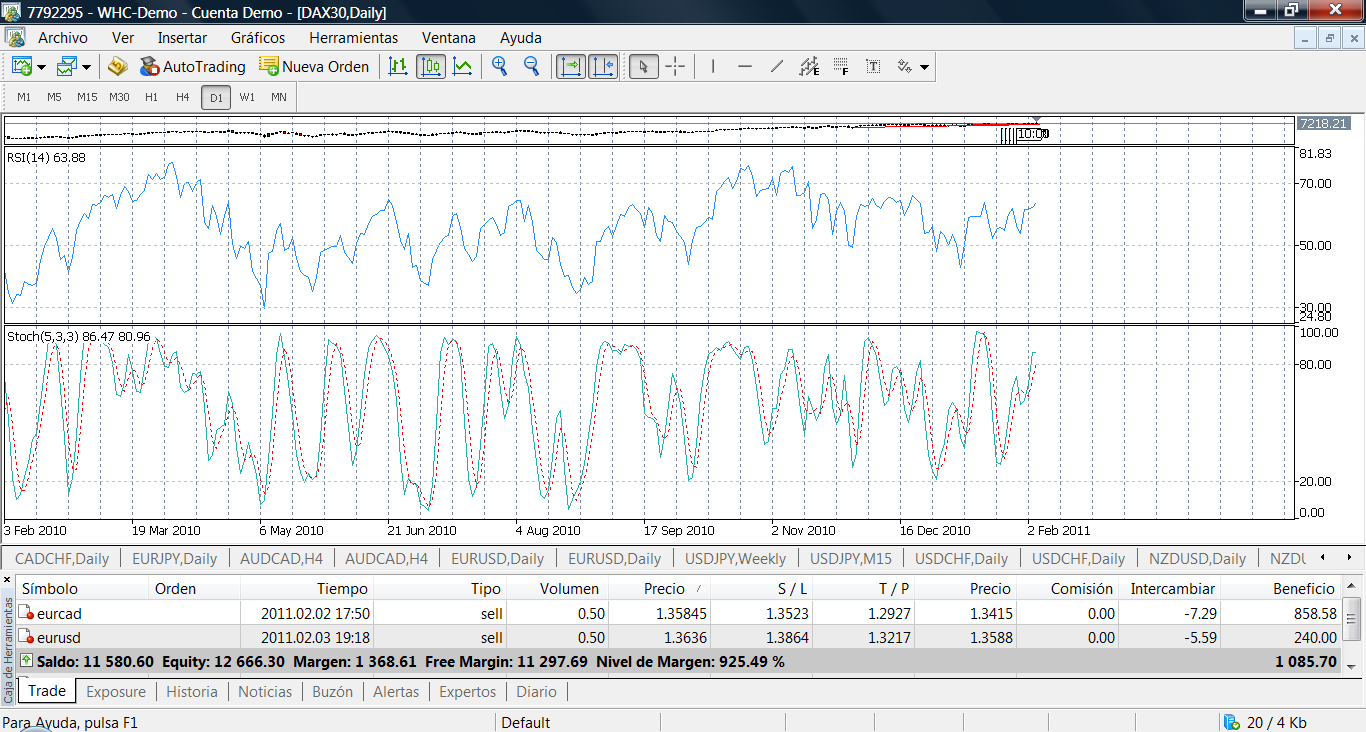Expand the arrows and shapes dropdown
1366x732 pixels.
pyautogui.click(x=925, y=67)
